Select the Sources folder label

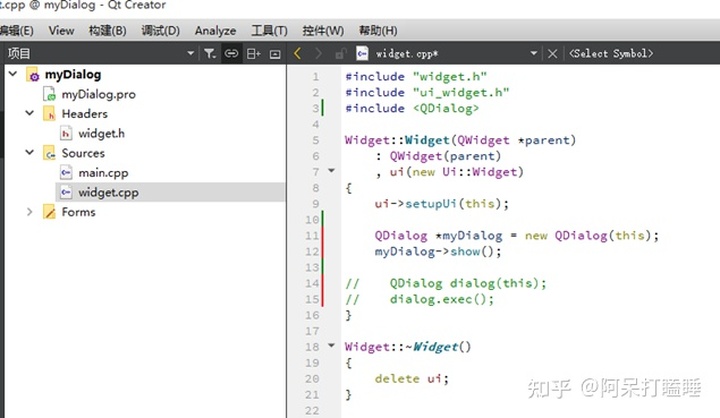tap(83, 153)
